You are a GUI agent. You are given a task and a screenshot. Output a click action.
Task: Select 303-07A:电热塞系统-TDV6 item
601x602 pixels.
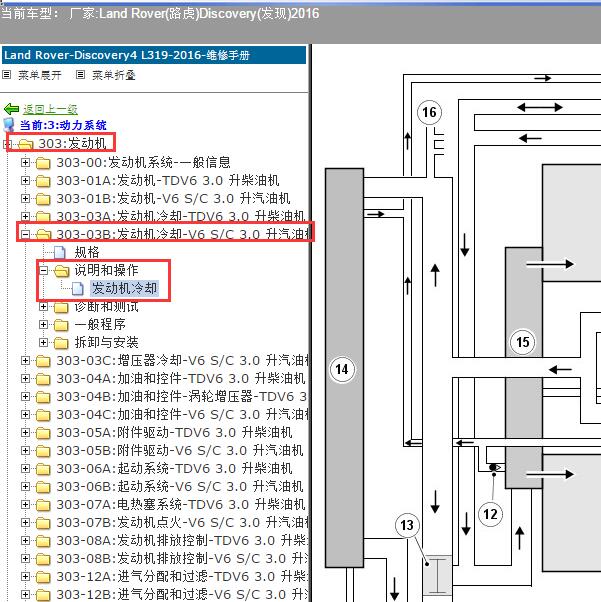(x=180, y=504)
